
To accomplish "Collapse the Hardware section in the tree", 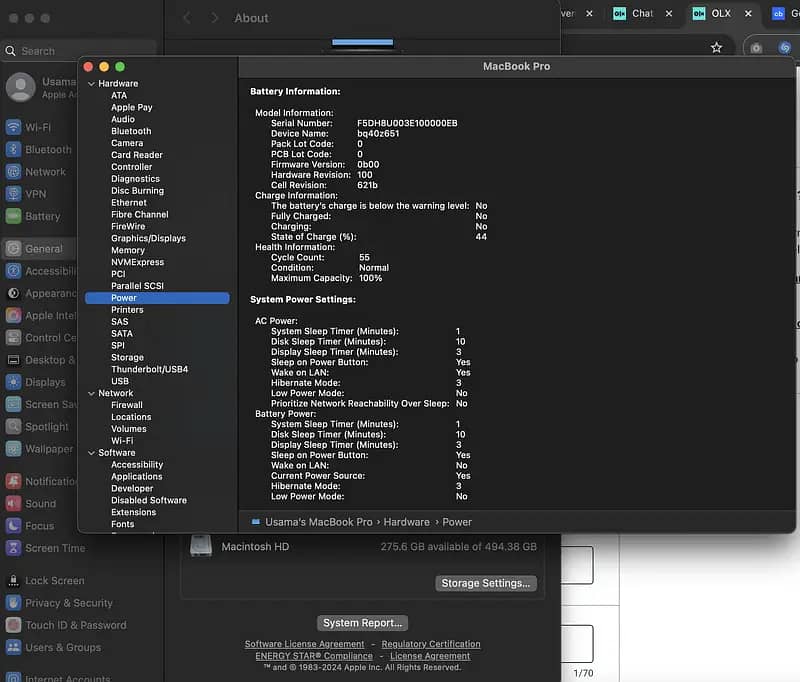I will [91, 84].
